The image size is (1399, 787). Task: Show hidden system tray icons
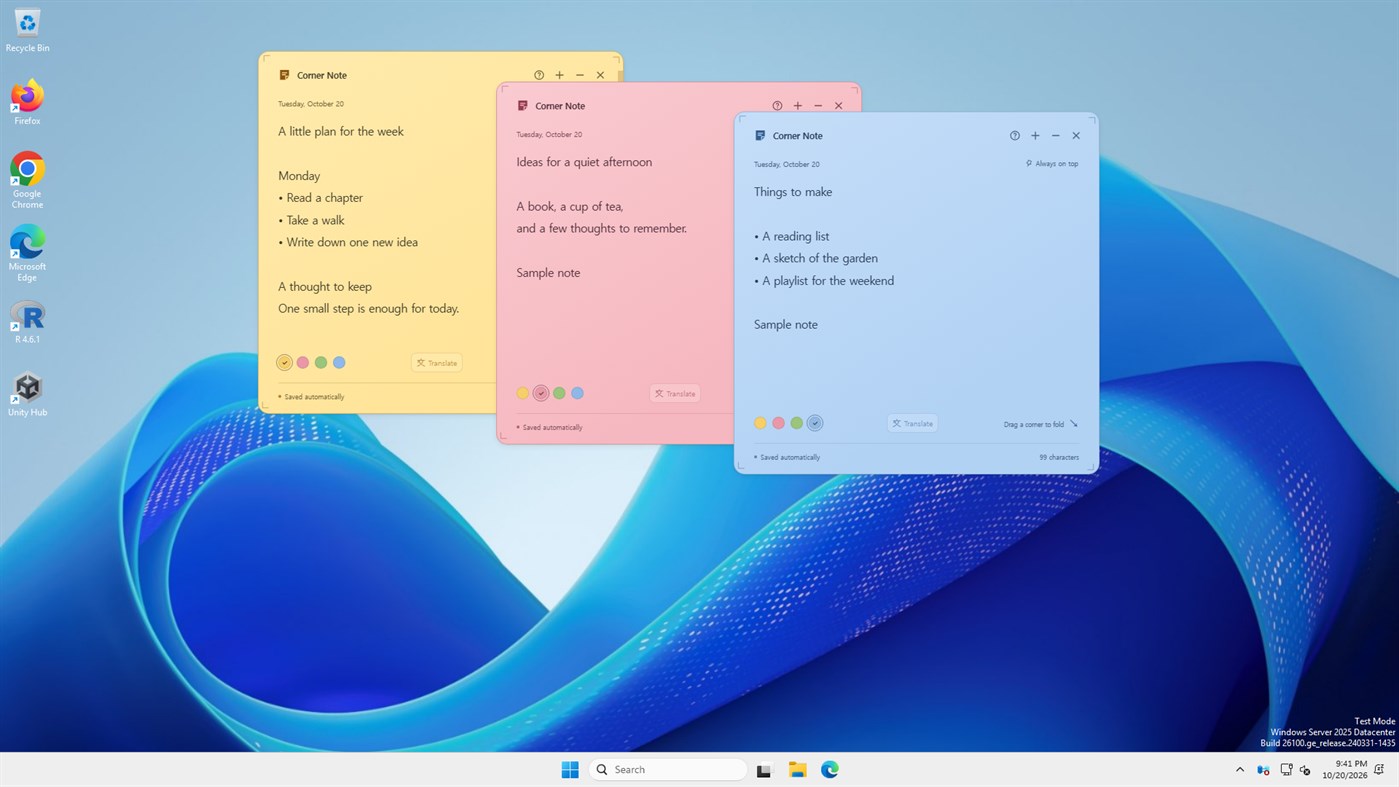1240,769
